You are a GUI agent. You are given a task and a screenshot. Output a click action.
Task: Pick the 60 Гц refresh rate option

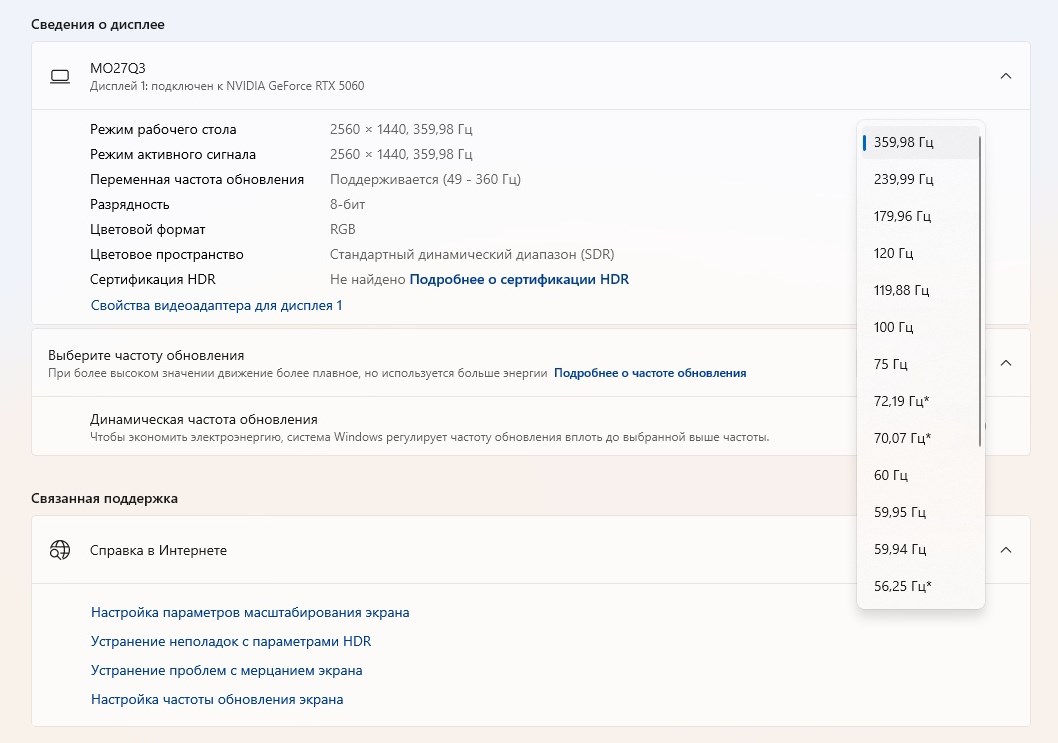click(920, 475)
